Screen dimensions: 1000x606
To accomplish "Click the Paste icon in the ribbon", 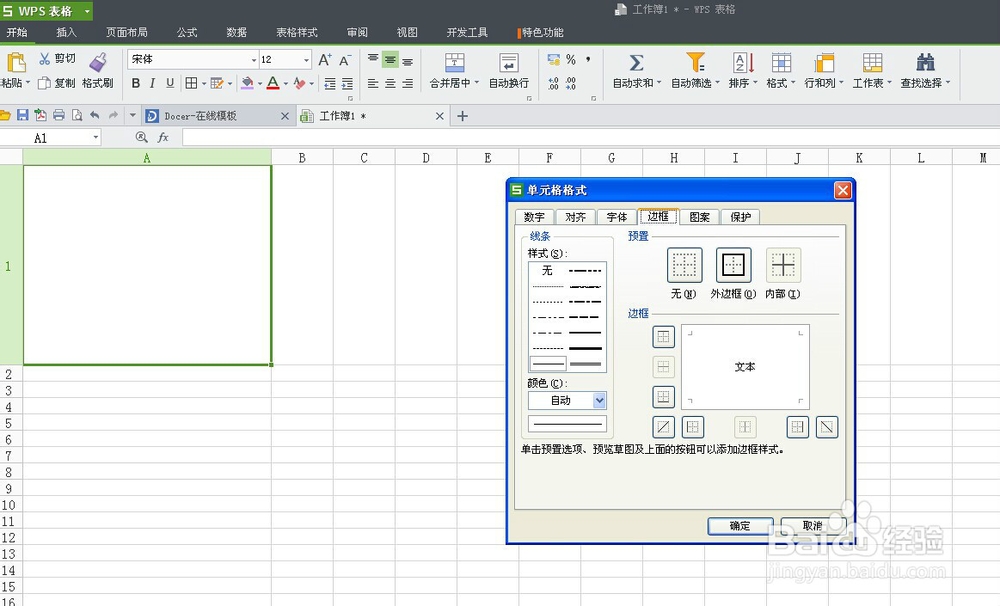I will pos(15,63).
